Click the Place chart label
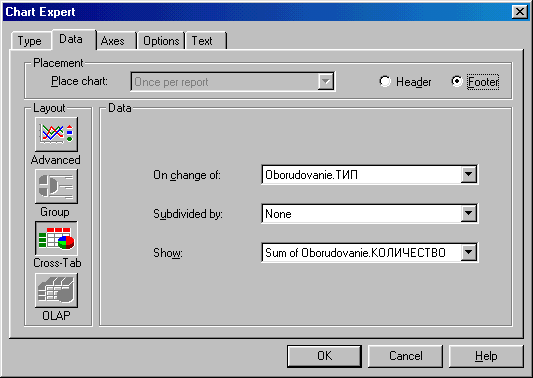Image resolution: width=533 pixels, height=378 pixels. pos(79,81)
